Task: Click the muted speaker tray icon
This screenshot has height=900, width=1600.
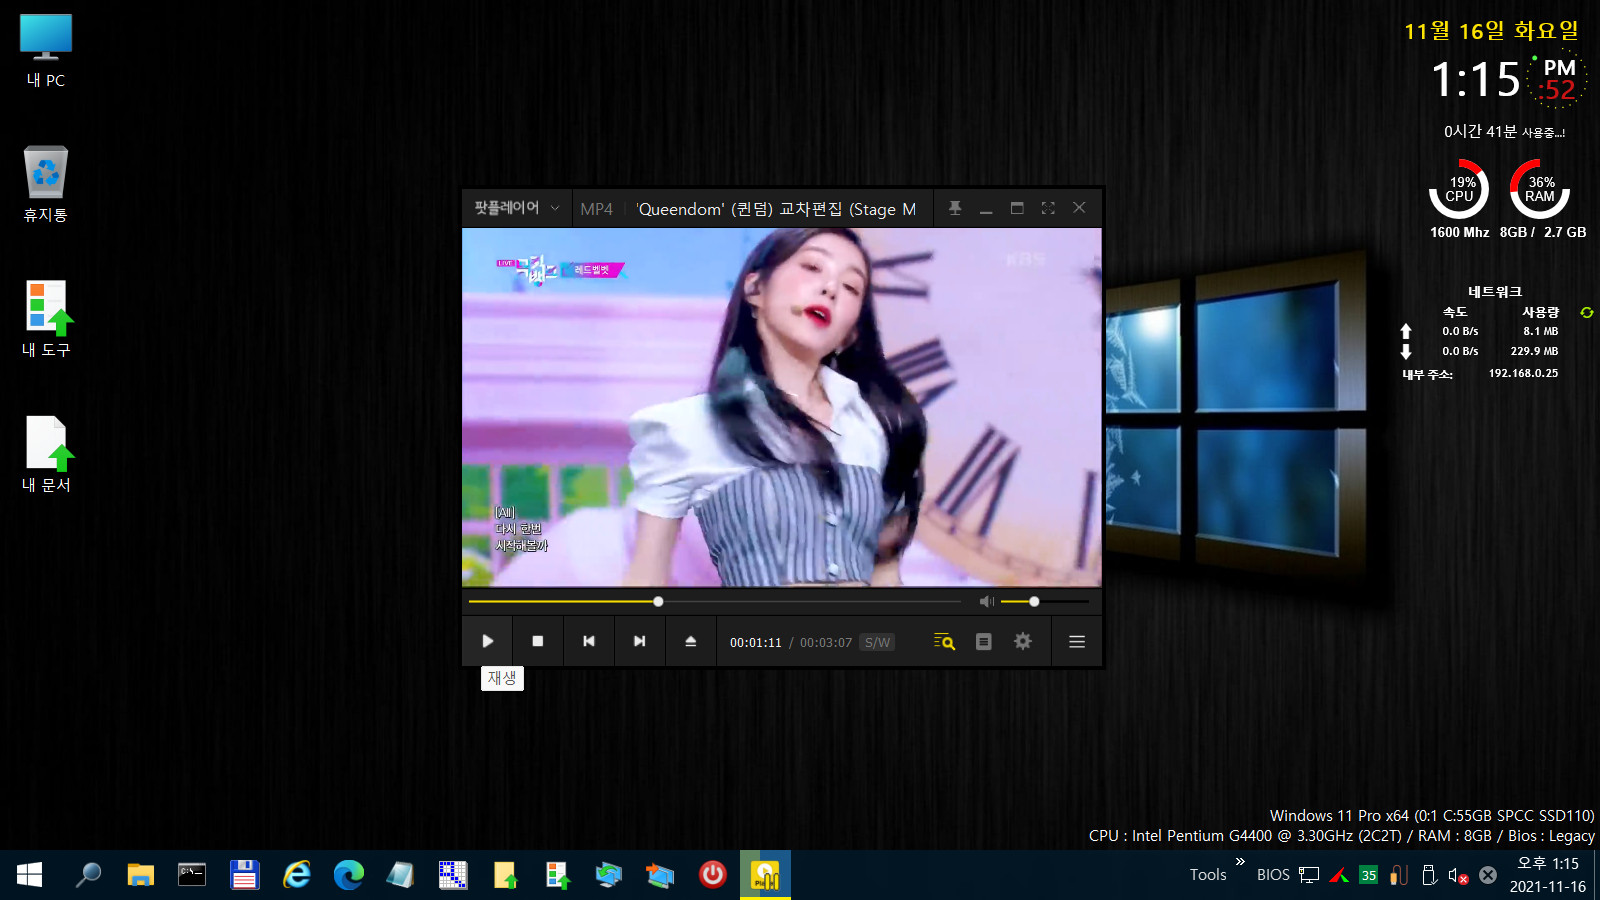Action: (1458, 876)
